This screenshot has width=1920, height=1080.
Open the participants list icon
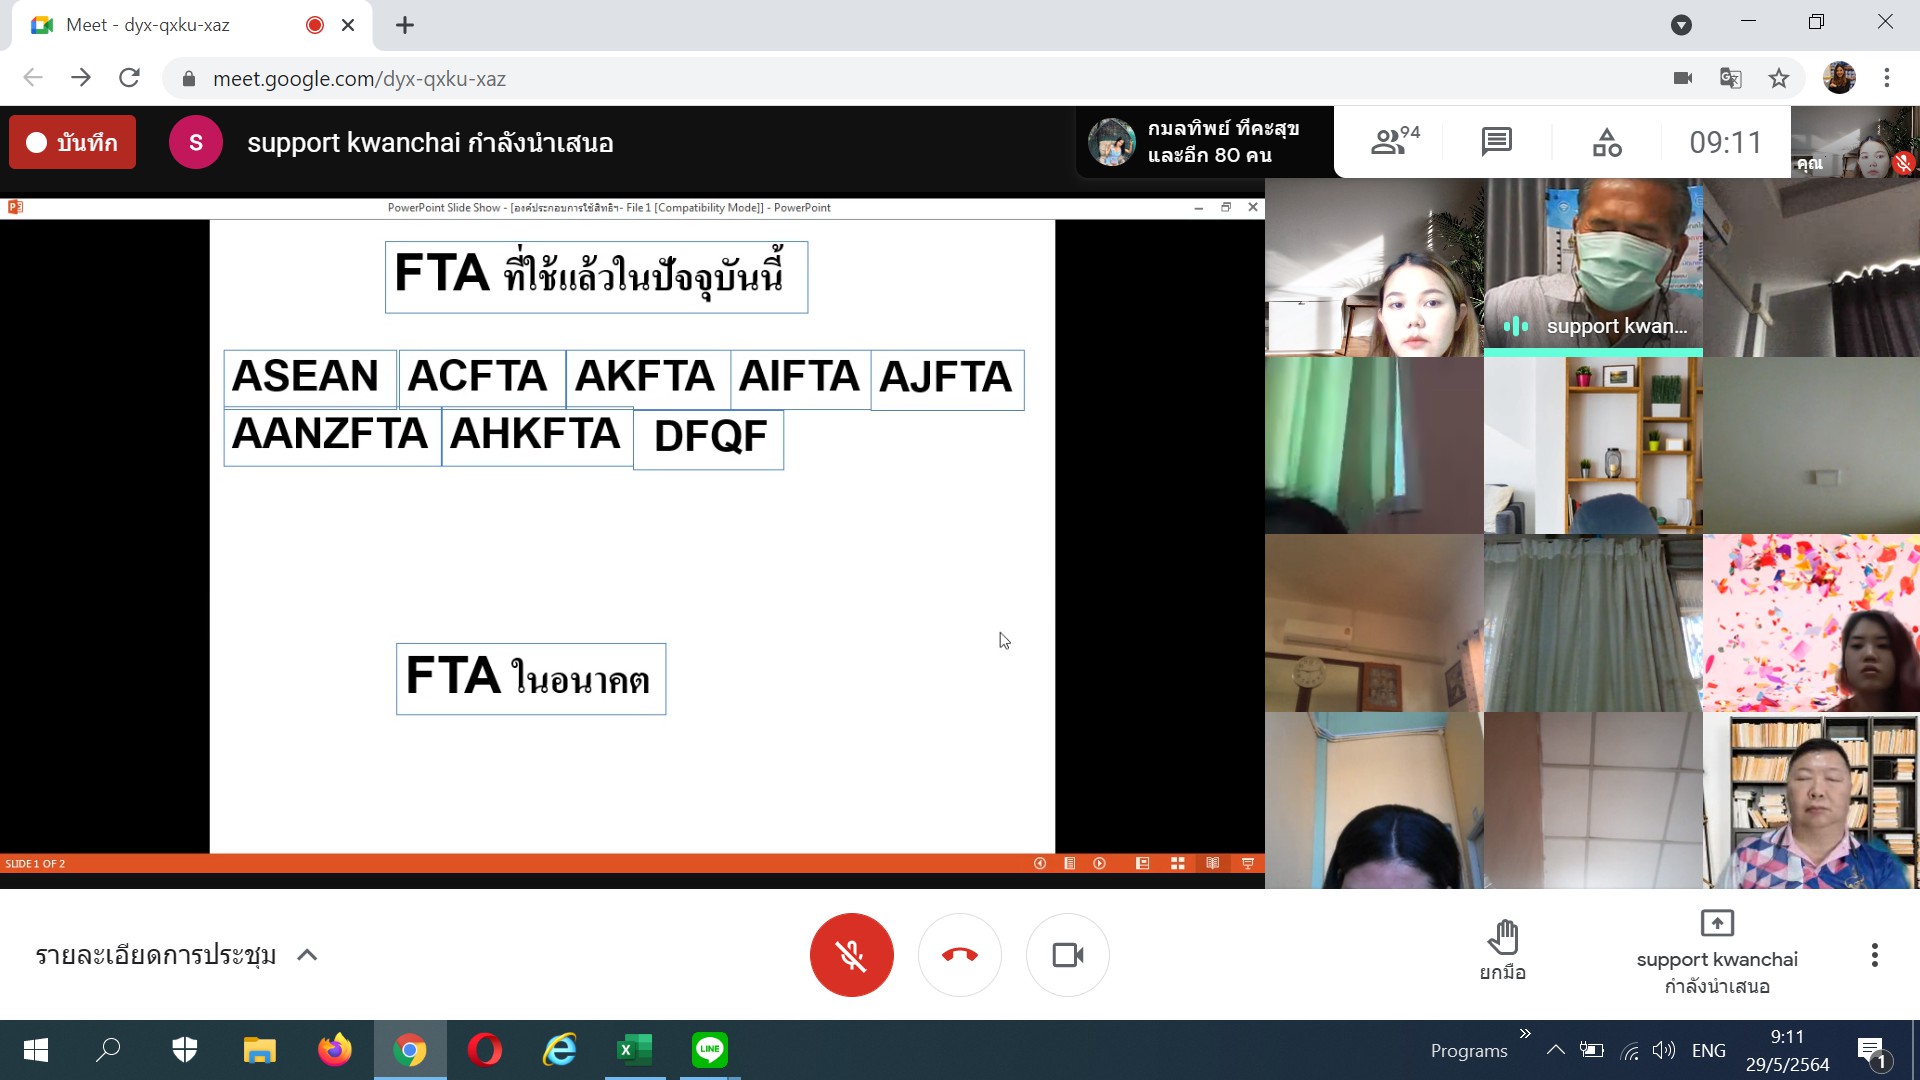click(x=1394, y=141)
